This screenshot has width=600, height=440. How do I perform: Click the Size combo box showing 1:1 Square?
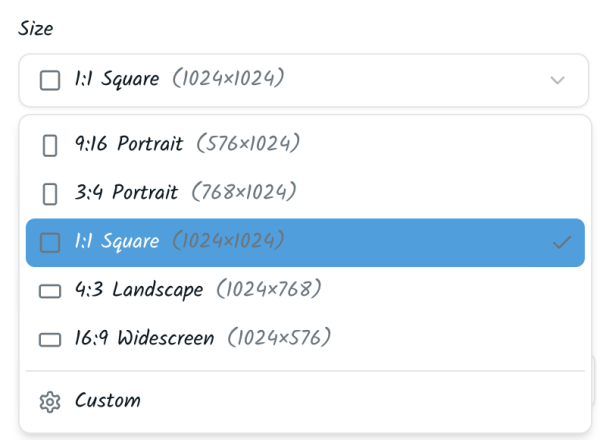(x=300, y=80)
